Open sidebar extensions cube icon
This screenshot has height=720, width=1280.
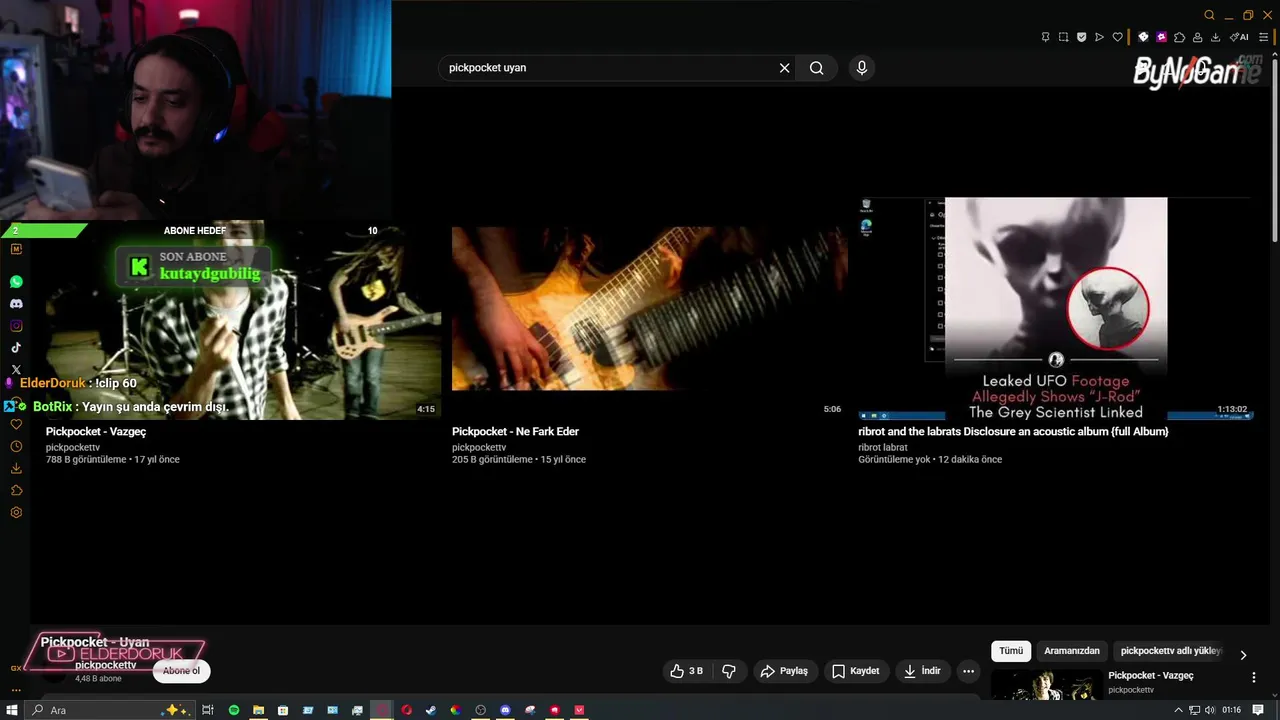(x=16, y=491)
